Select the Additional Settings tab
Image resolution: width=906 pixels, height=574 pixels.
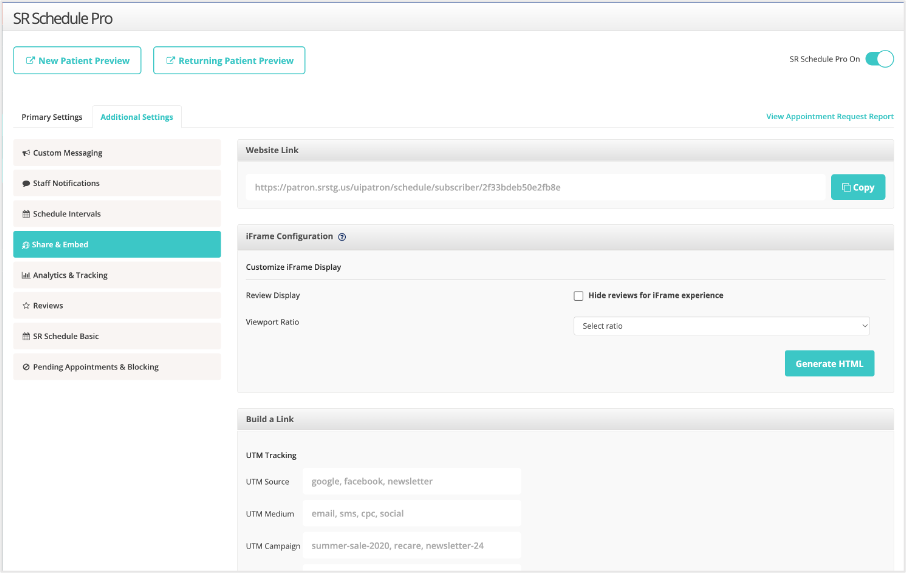[x=137, y=117]
